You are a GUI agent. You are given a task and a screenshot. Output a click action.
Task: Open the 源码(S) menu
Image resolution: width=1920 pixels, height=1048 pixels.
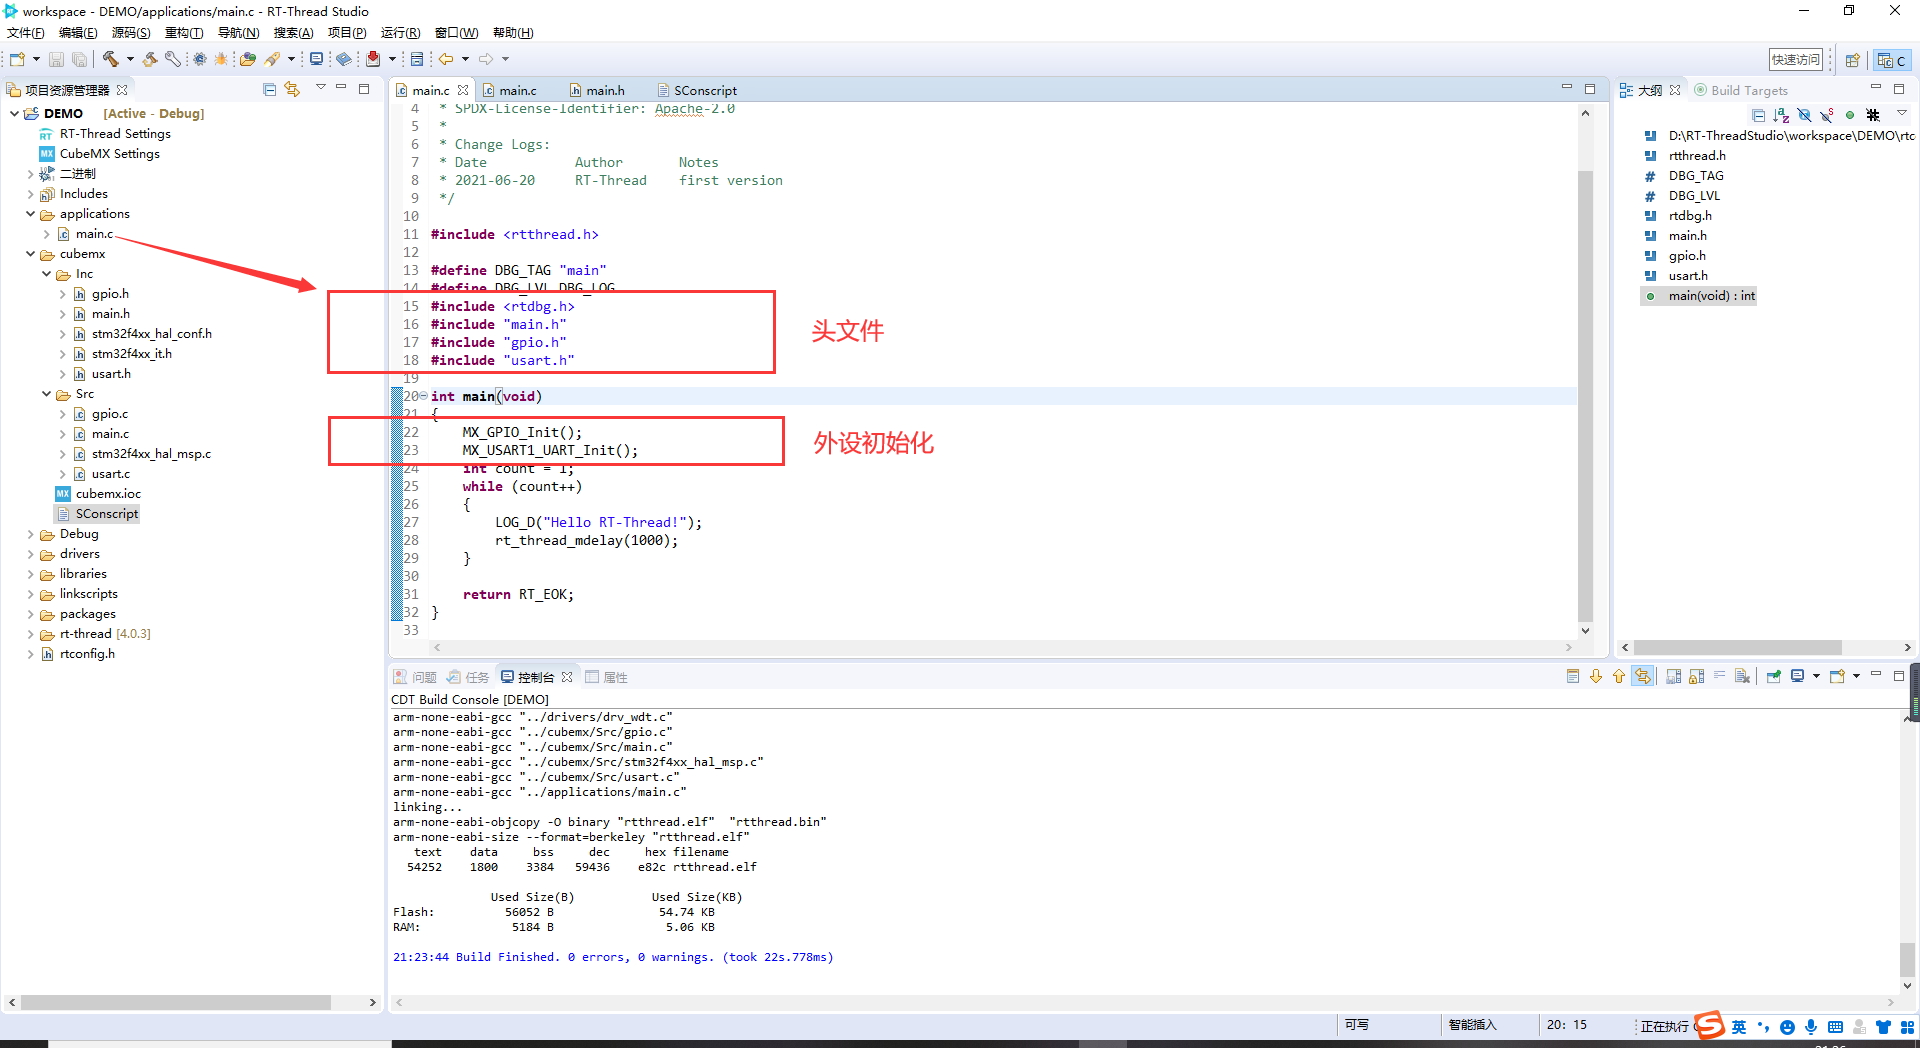(130, 32)
